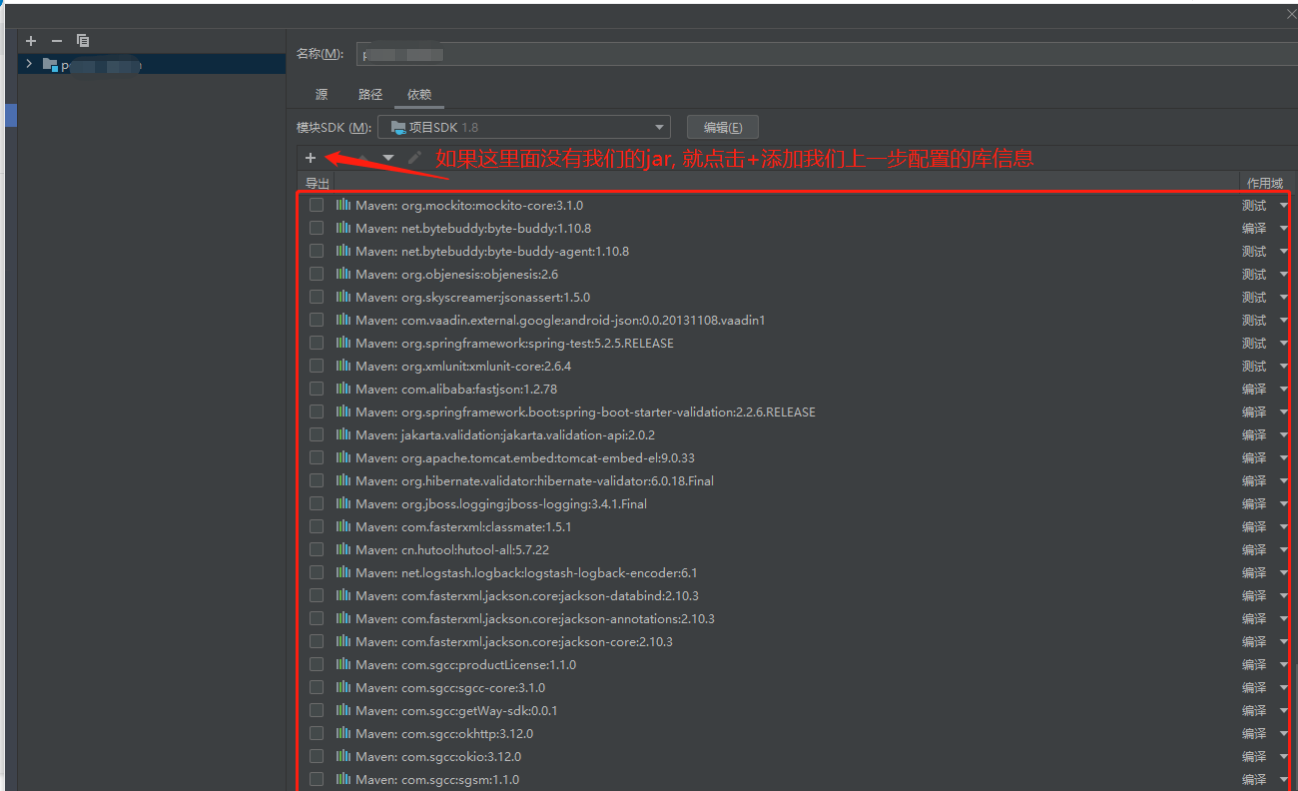Select the getWay-sdk:0.0.1 dependency row
This screenshot has height=791, width=1298.
pos(795,711)
